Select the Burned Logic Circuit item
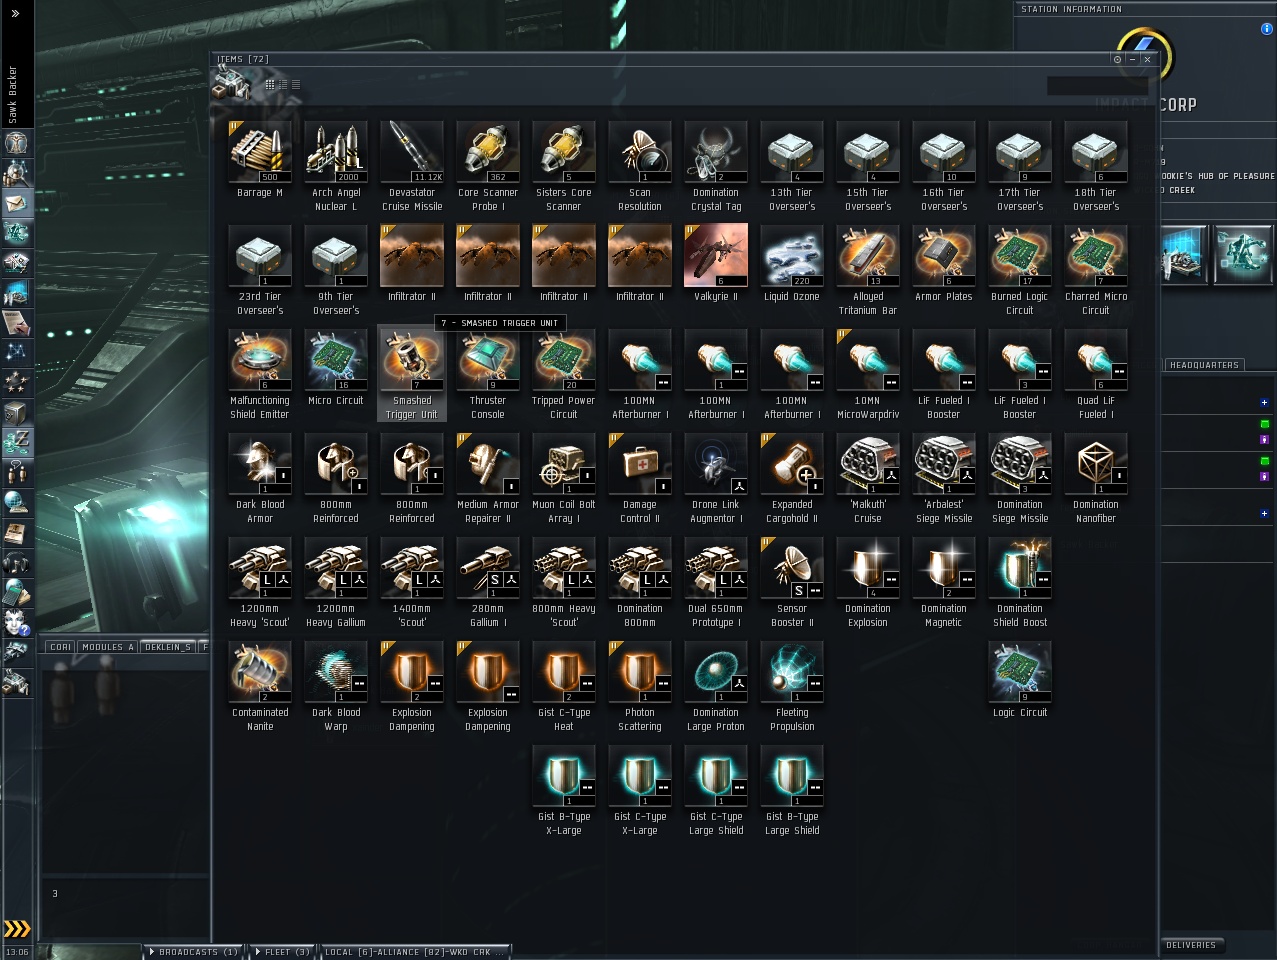 pyautogui.click(x=1020, y=257)
